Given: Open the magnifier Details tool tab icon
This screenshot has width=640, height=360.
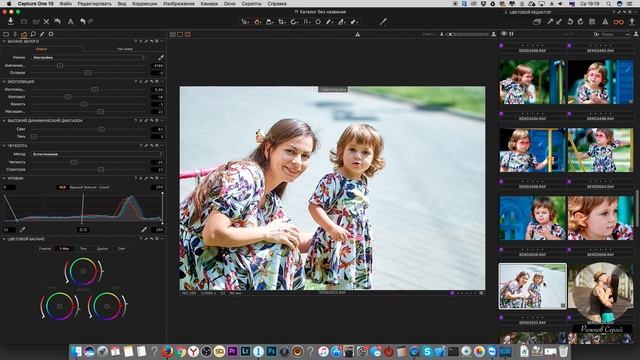Looking at the screenshot, I should click(x=33, y=34).
